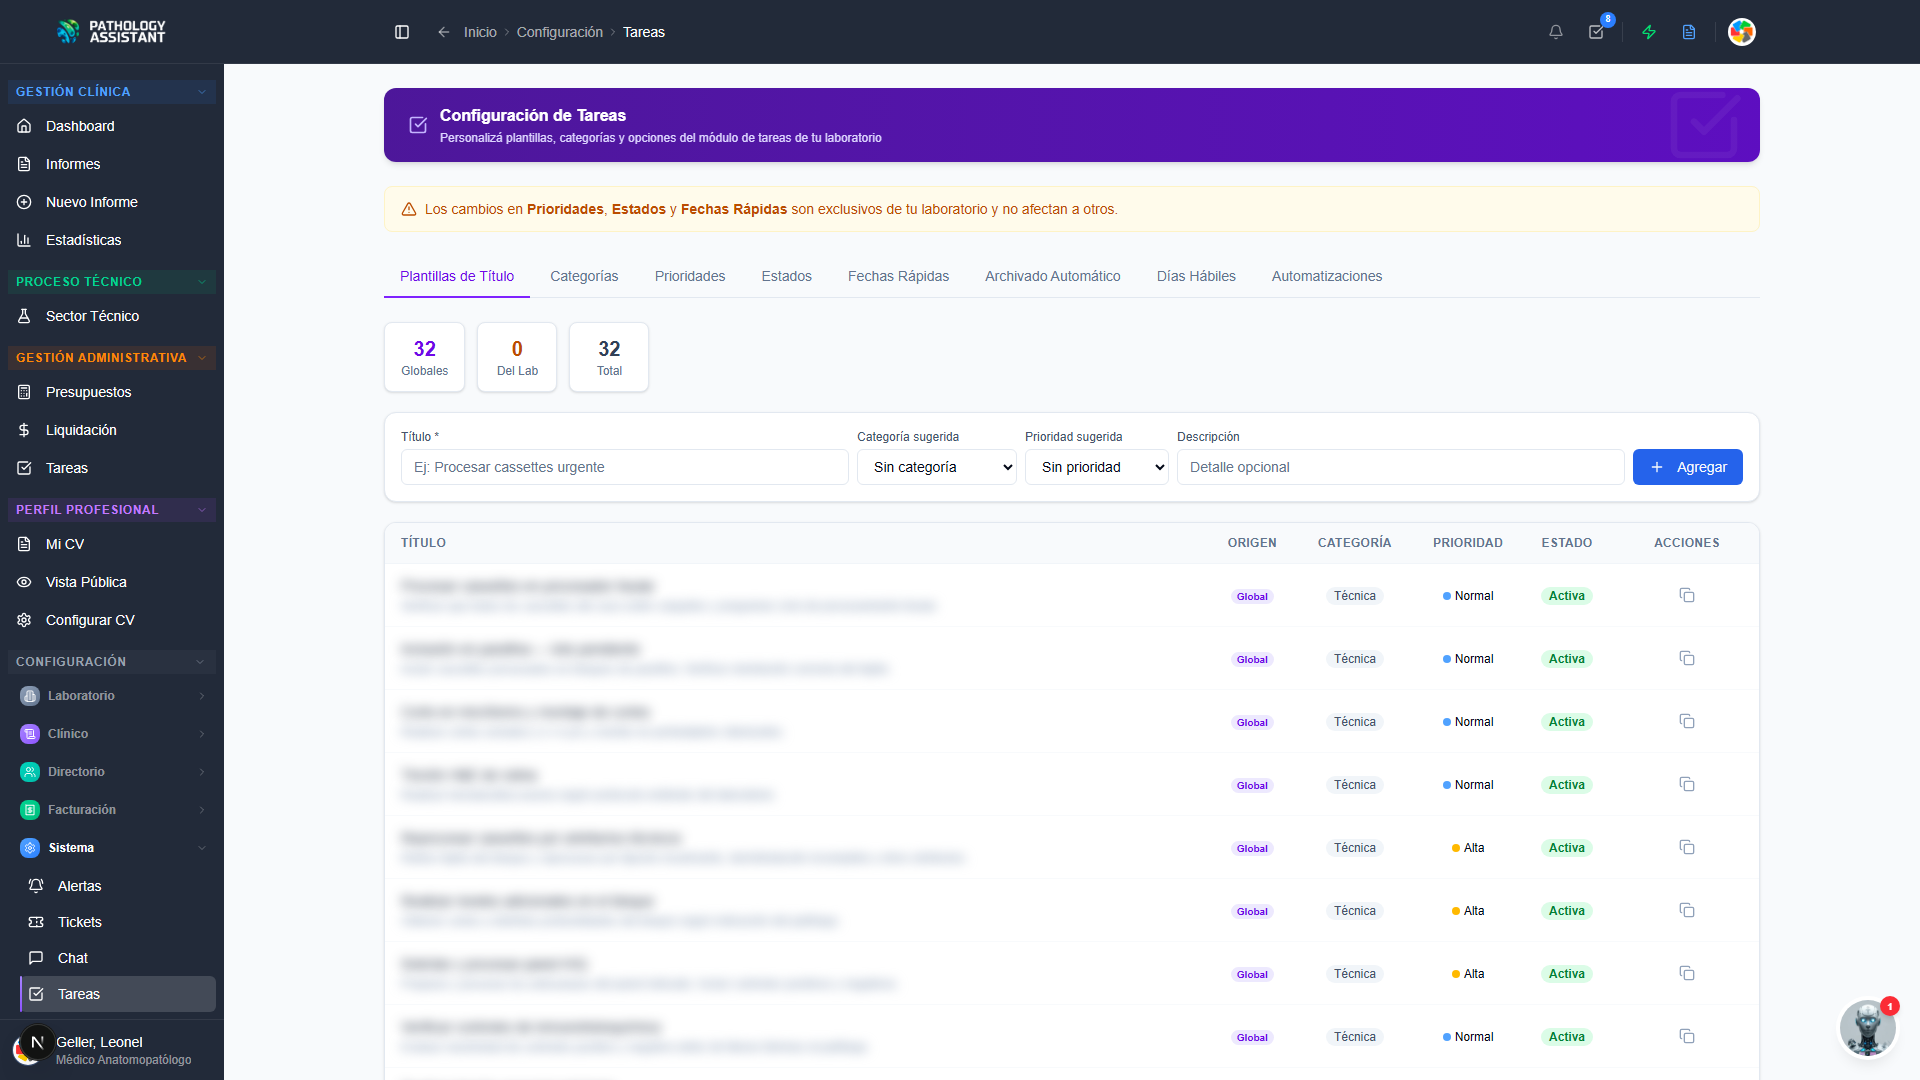This screenshot has height=1080, width=1920.
Task: Create Nuevo Informe from sidebar
Action: coord(112,202)
